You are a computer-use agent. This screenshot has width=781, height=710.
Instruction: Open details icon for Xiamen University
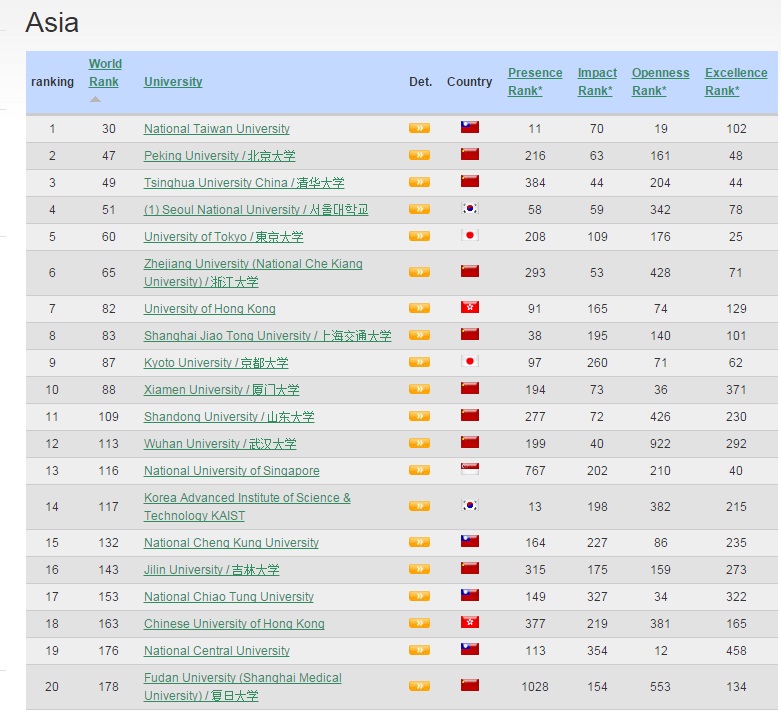tap(419, 389)
